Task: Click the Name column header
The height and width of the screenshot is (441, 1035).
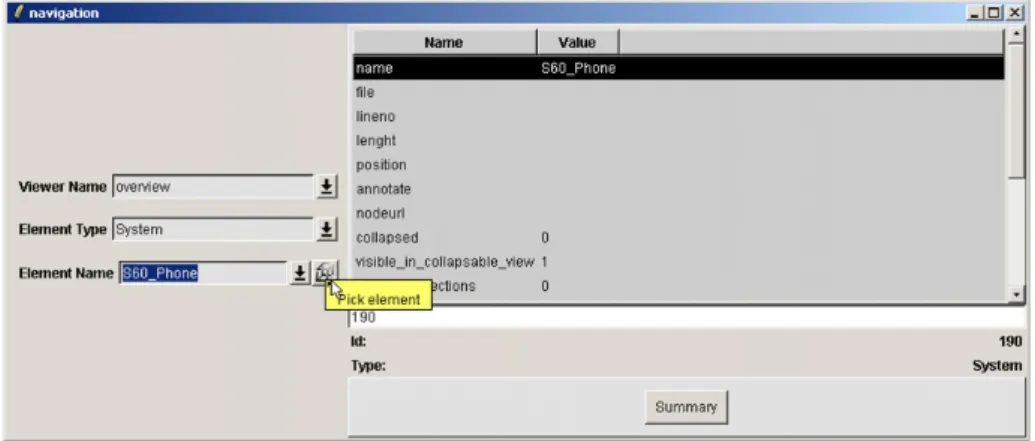Action: pyautogui.click(x=445, y=42)
